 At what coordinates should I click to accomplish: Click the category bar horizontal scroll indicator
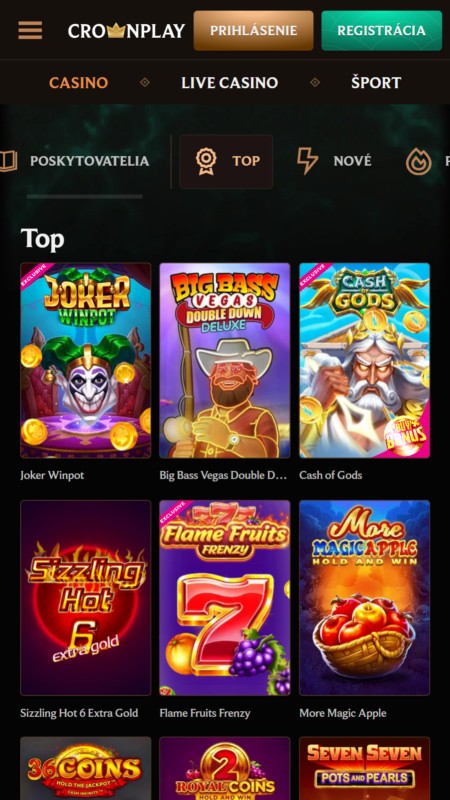[x=85, y=196]
